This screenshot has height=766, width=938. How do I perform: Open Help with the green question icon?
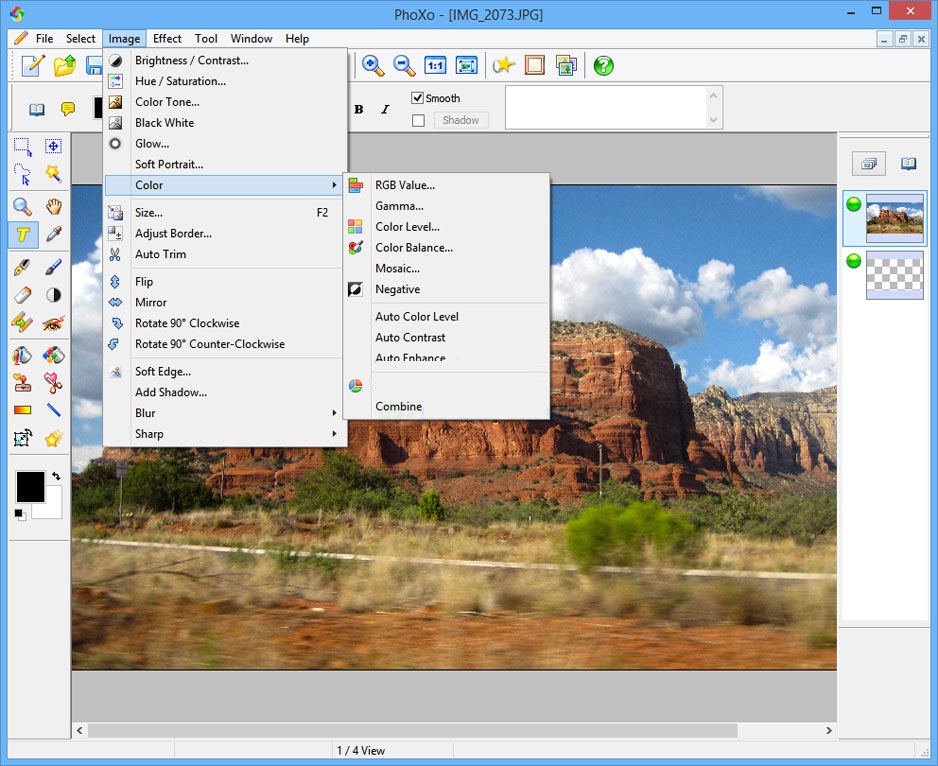pos(603,66)
